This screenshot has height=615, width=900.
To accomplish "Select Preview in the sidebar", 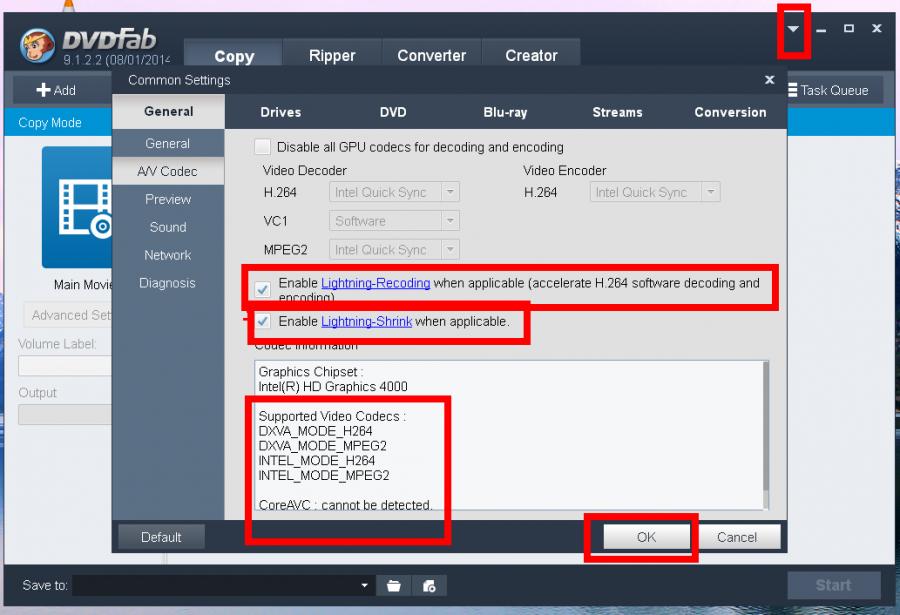I will coord(168,199).
